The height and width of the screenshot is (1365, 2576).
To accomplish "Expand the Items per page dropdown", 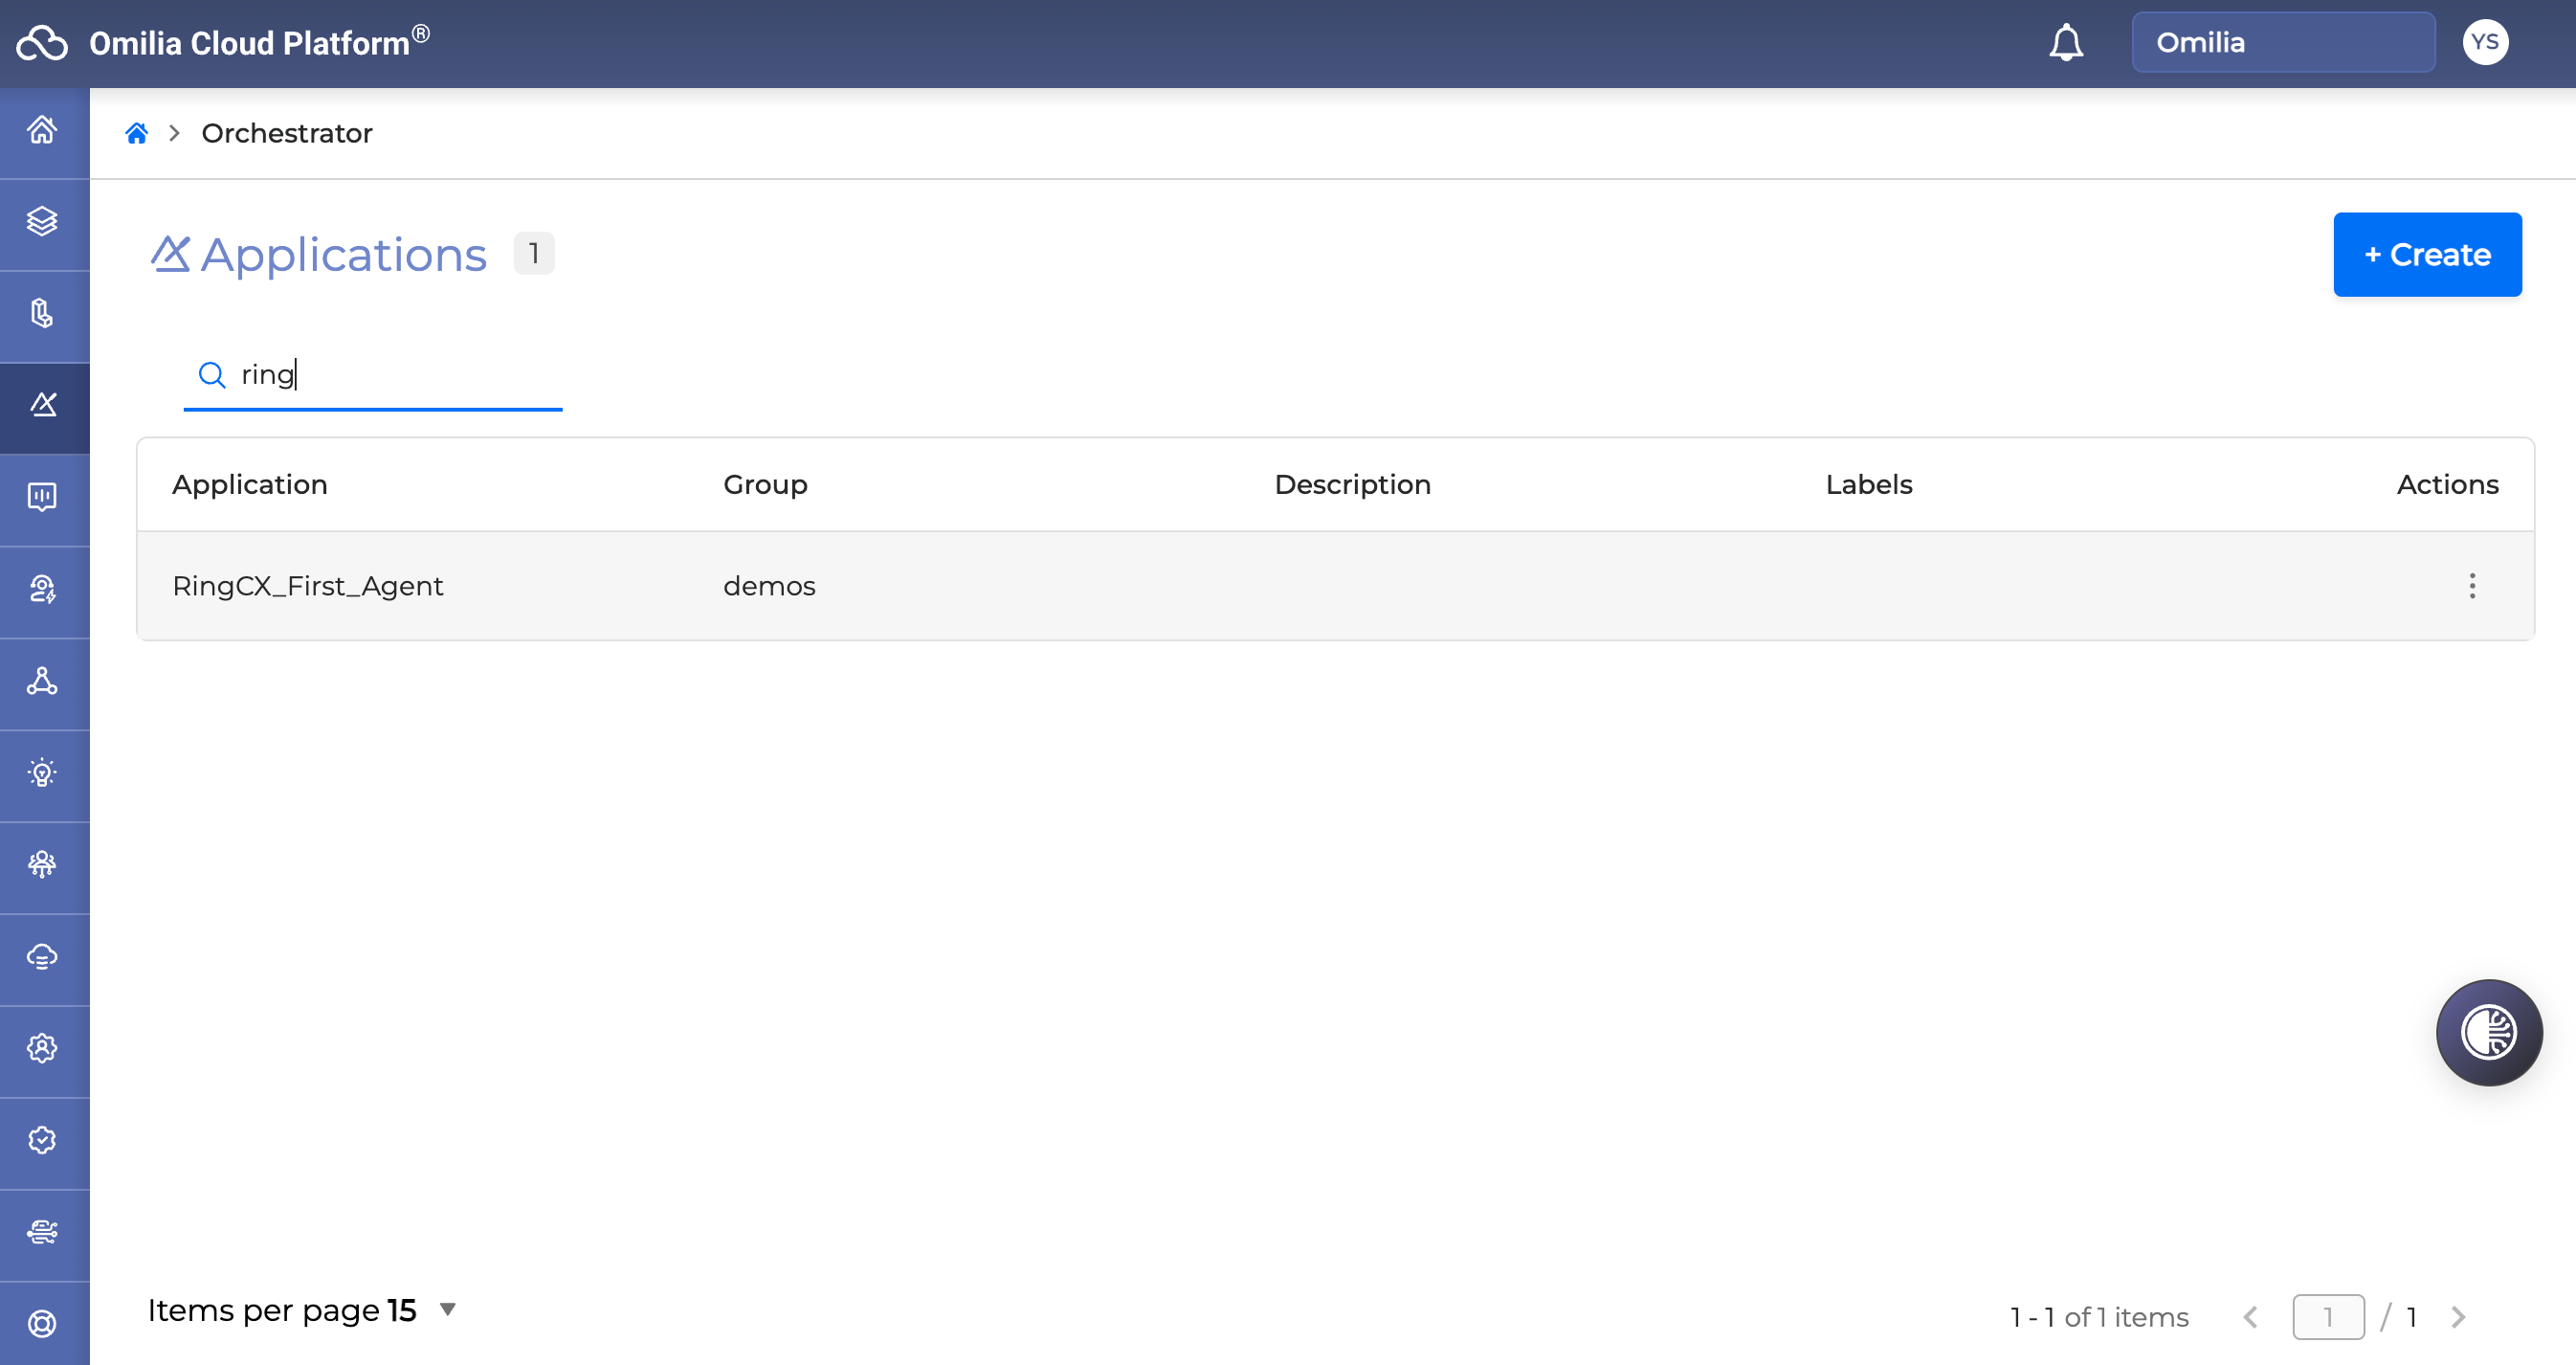I will pos(447,1309).
